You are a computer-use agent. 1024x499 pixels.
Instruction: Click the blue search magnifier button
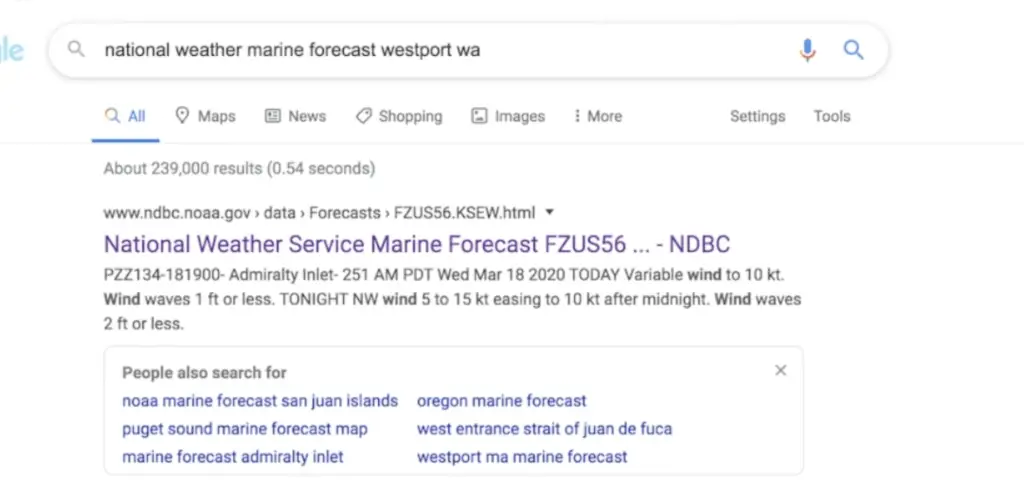point(853,50)
